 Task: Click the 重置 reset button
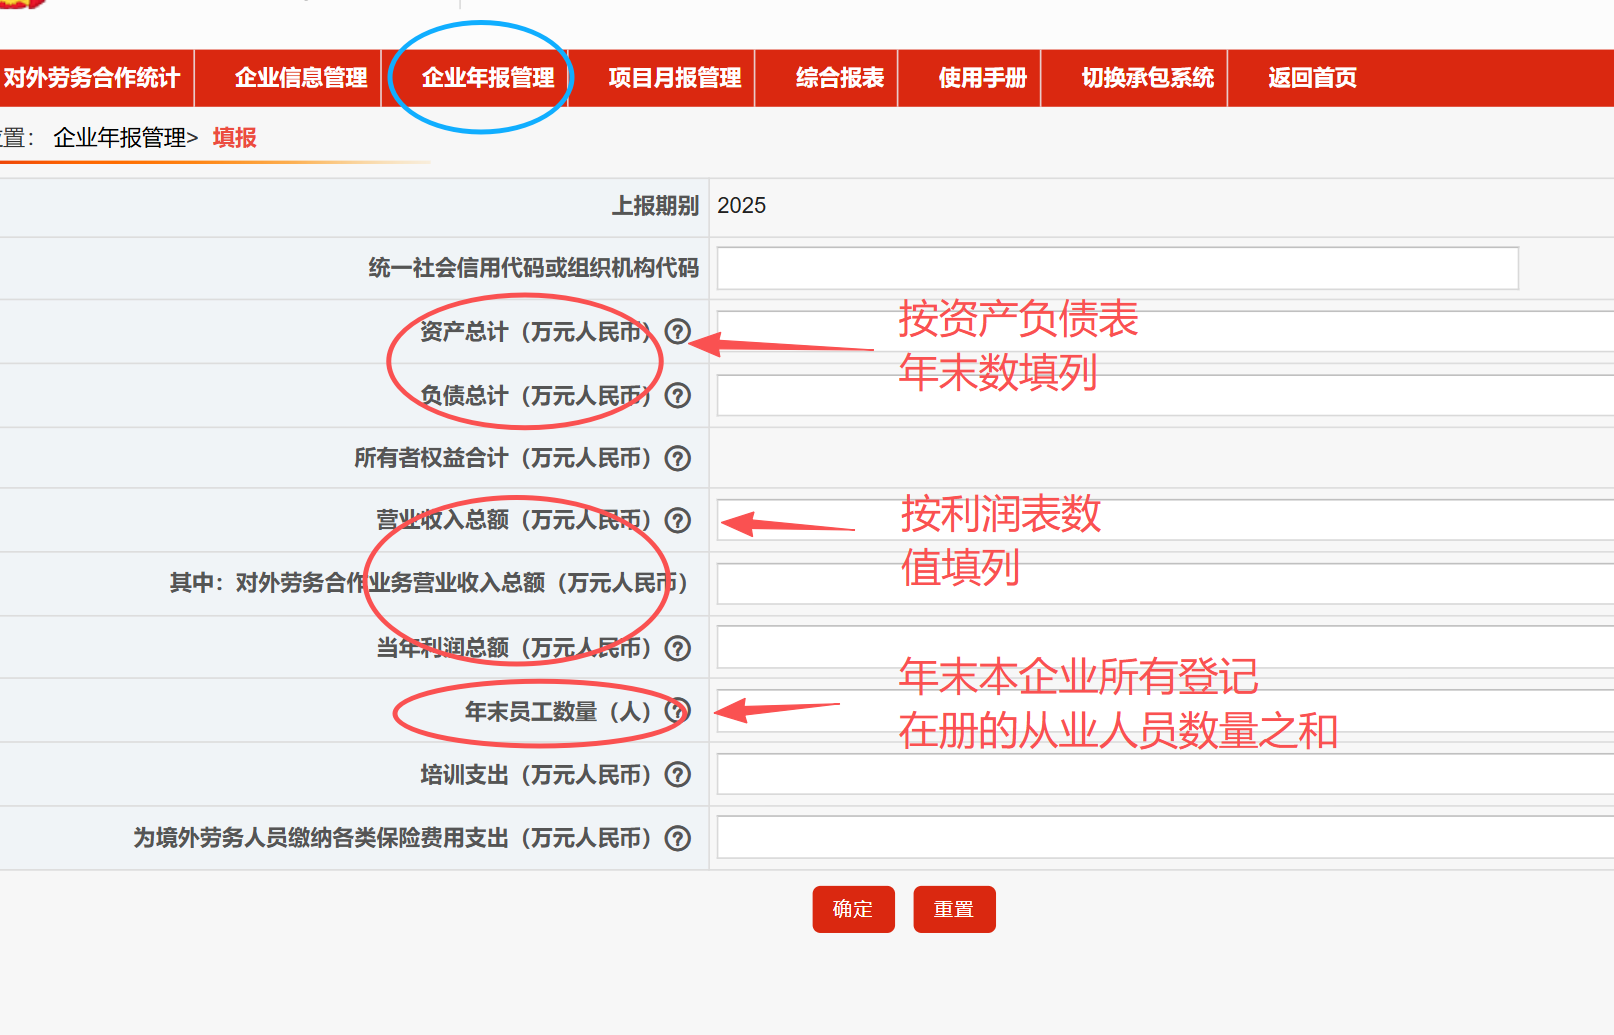pos(953,909)
